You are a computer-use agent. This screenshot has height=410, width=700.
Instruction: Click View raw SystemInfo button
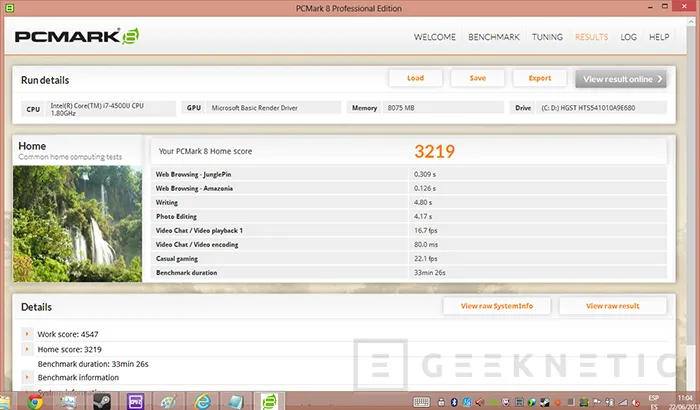(497, 306)
